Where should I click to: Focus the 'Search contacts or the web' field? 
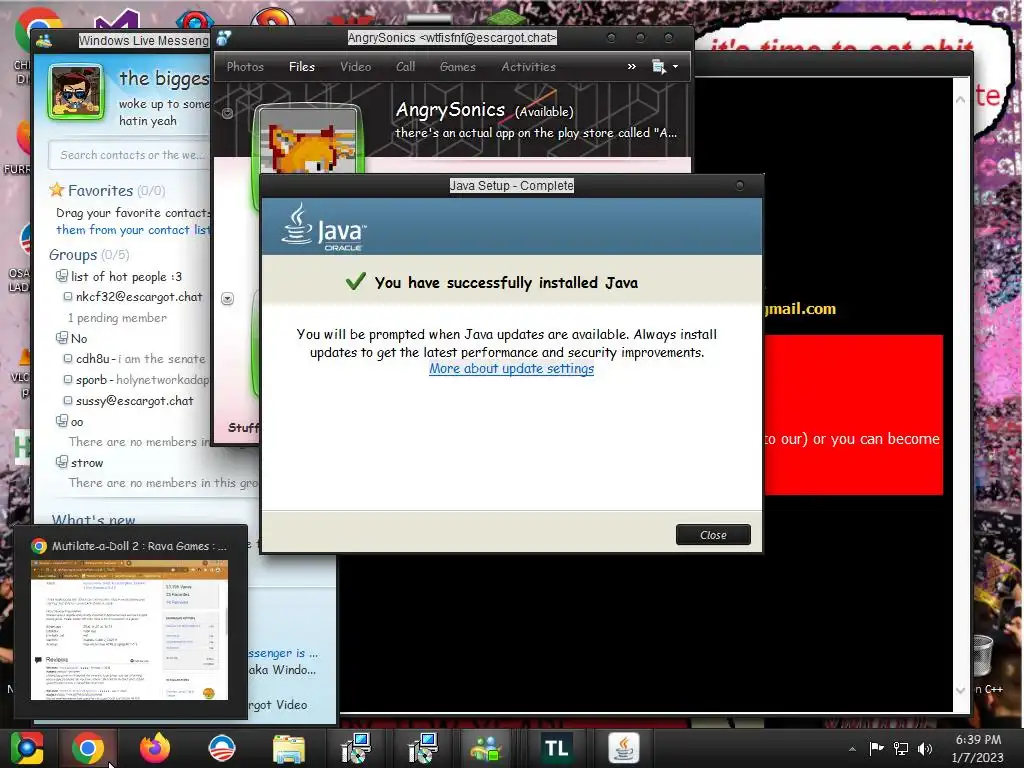point(129,155)
